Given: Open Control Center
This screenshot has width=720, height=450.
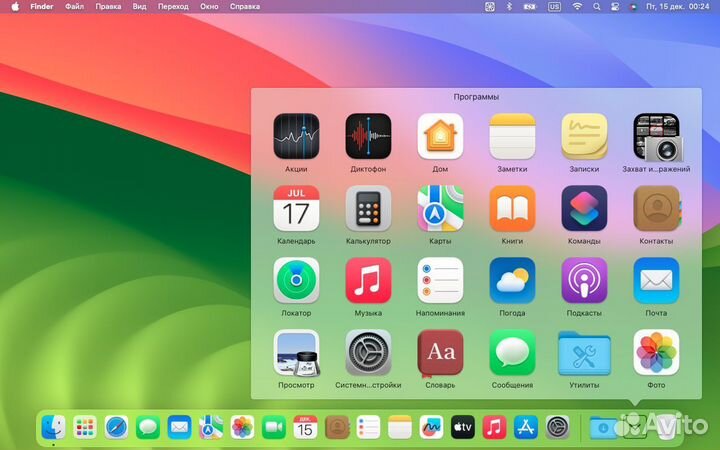Looking at the screenshot, I should click(615, 6).
